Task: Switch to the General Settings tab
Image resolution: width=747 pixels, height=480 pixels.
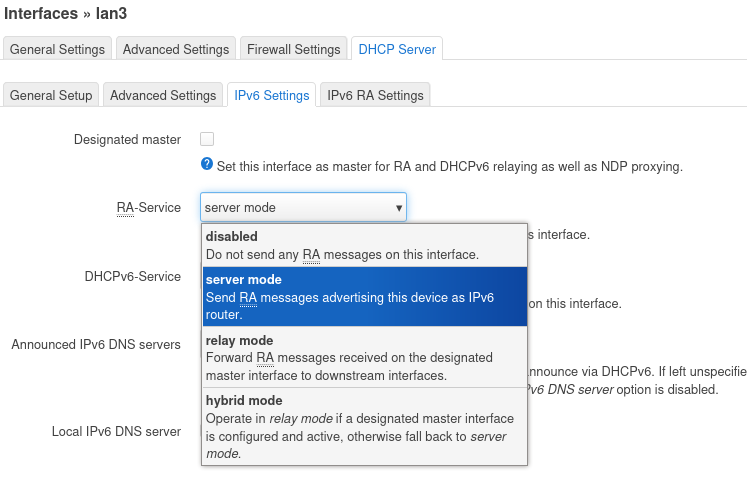Action: click(x=57, y=49)
